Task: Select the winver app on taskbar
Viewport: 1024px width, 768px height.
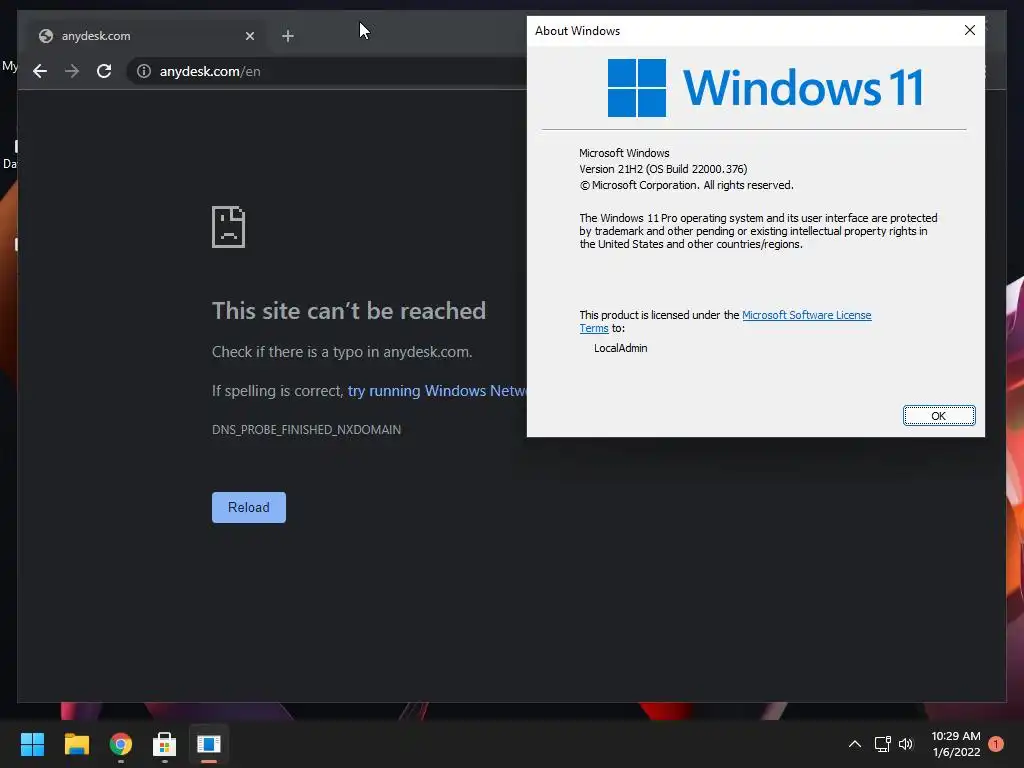Action: click(209, 744)
